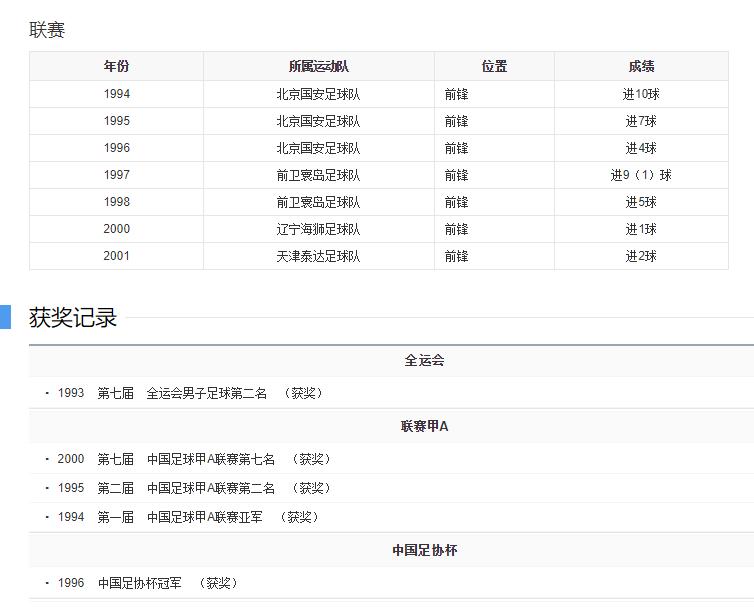Click 北京国安足球队 in the 1996 row
754x615 pixels.
point(318,148)
